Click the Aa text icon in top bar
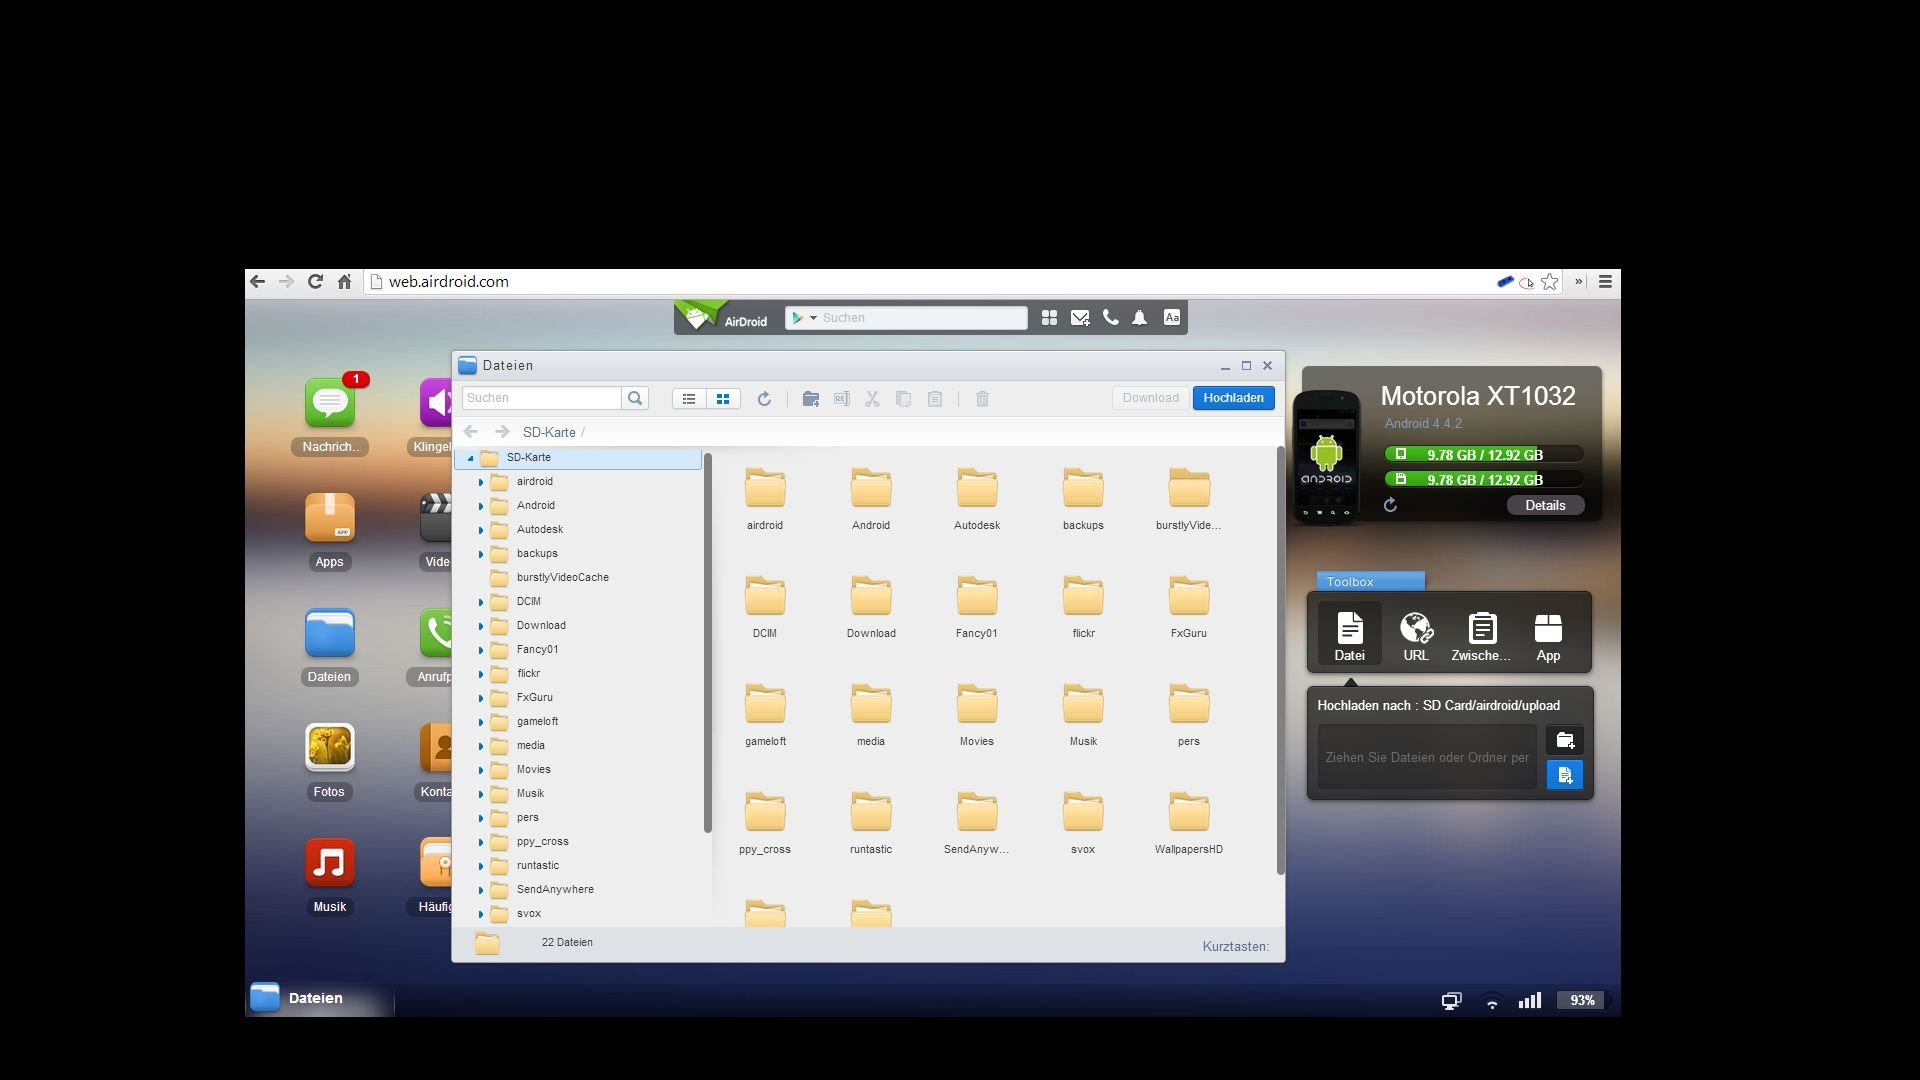Screen dimensions: 1920x1080 [x=1172, y=318]
